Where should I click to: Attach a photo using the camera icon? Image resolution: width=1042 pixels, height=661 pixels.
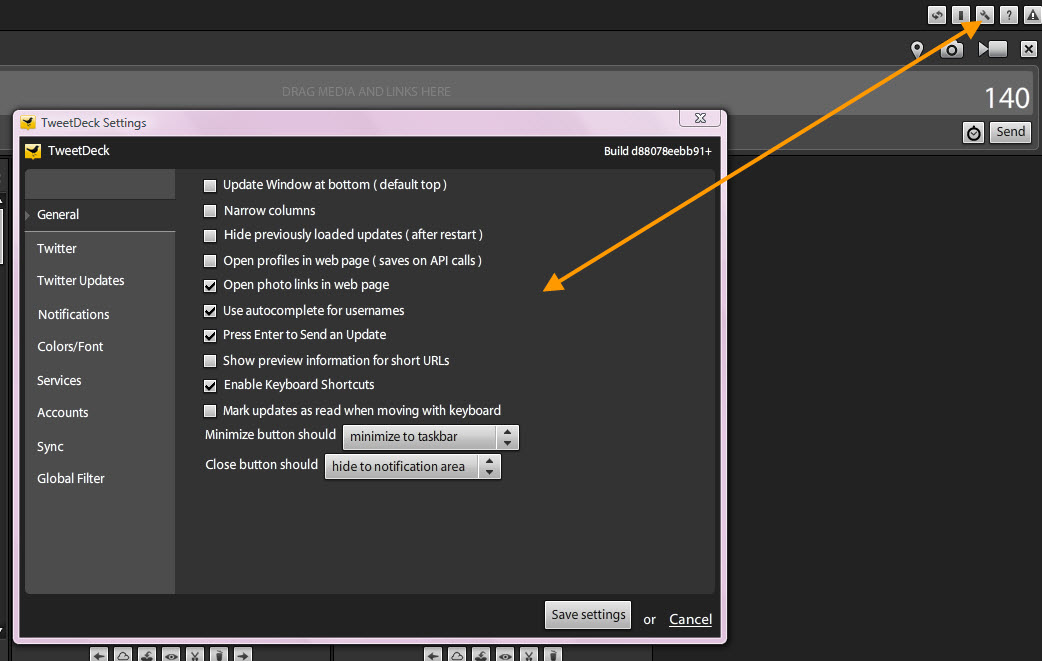[952, 49]
